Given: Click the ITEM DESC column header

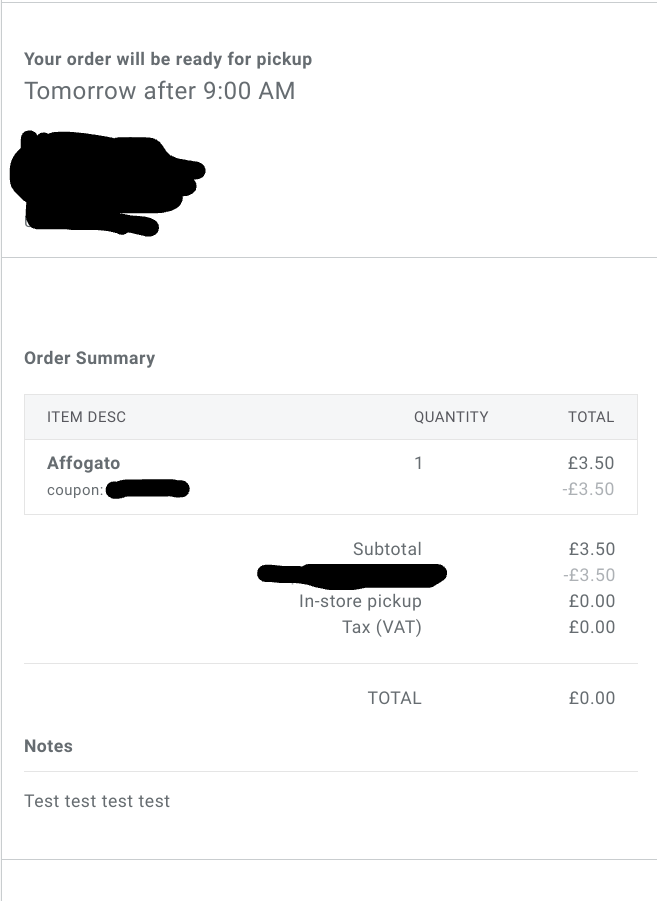Looking at the screenshot, I should 86,417.
